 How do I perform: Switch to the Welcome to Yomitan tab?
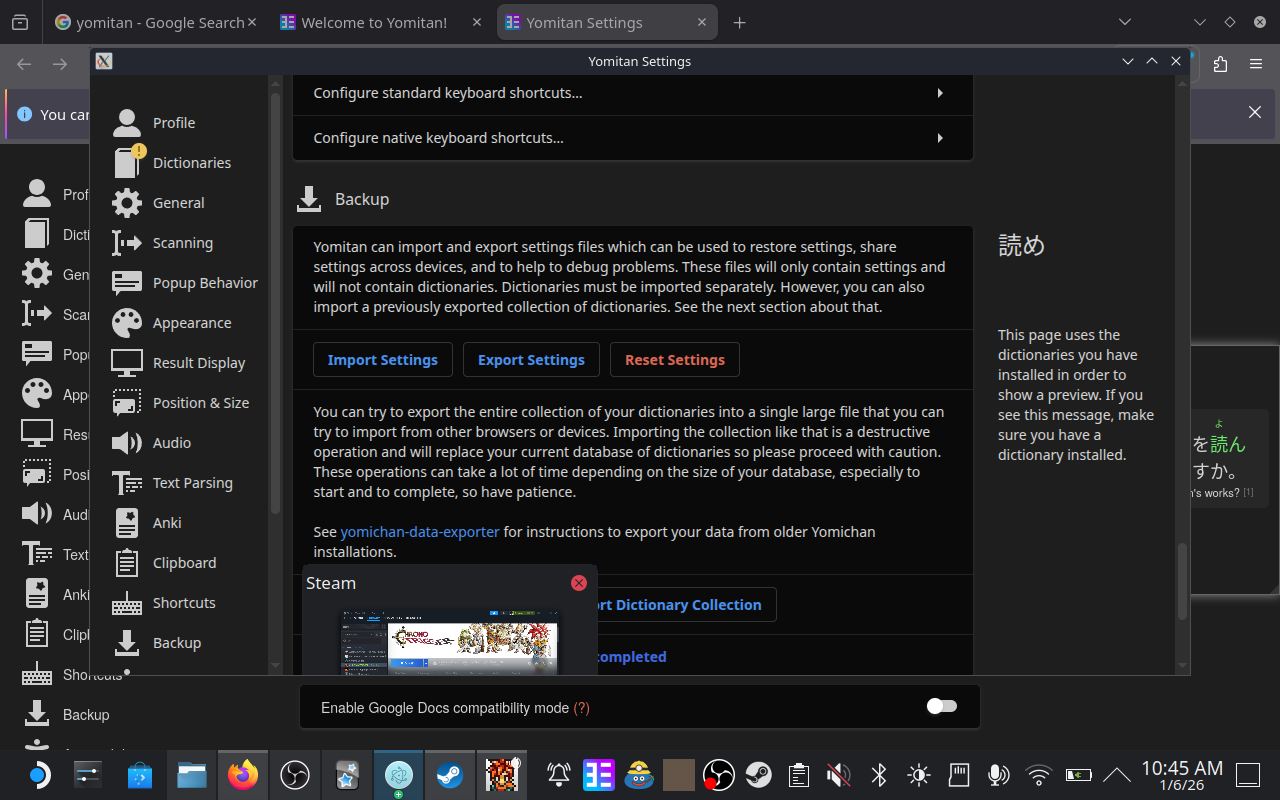(x=374, y=22)
